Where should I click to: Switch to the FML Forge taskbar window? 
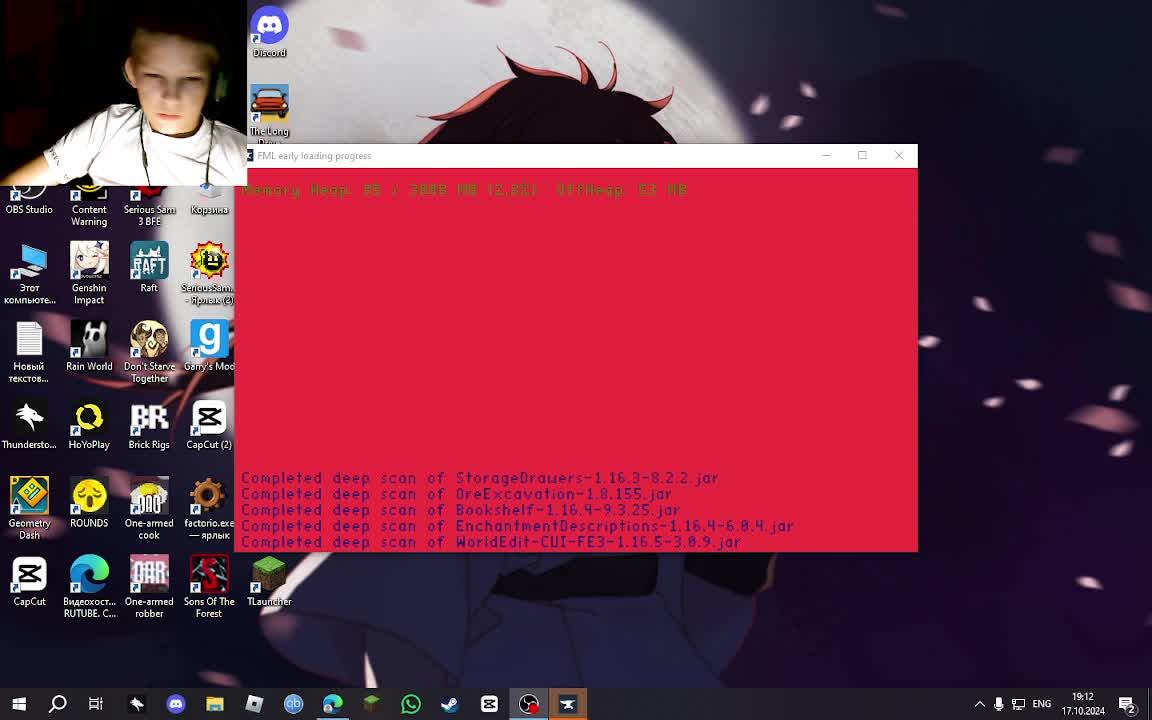click(x=567, y=705)
